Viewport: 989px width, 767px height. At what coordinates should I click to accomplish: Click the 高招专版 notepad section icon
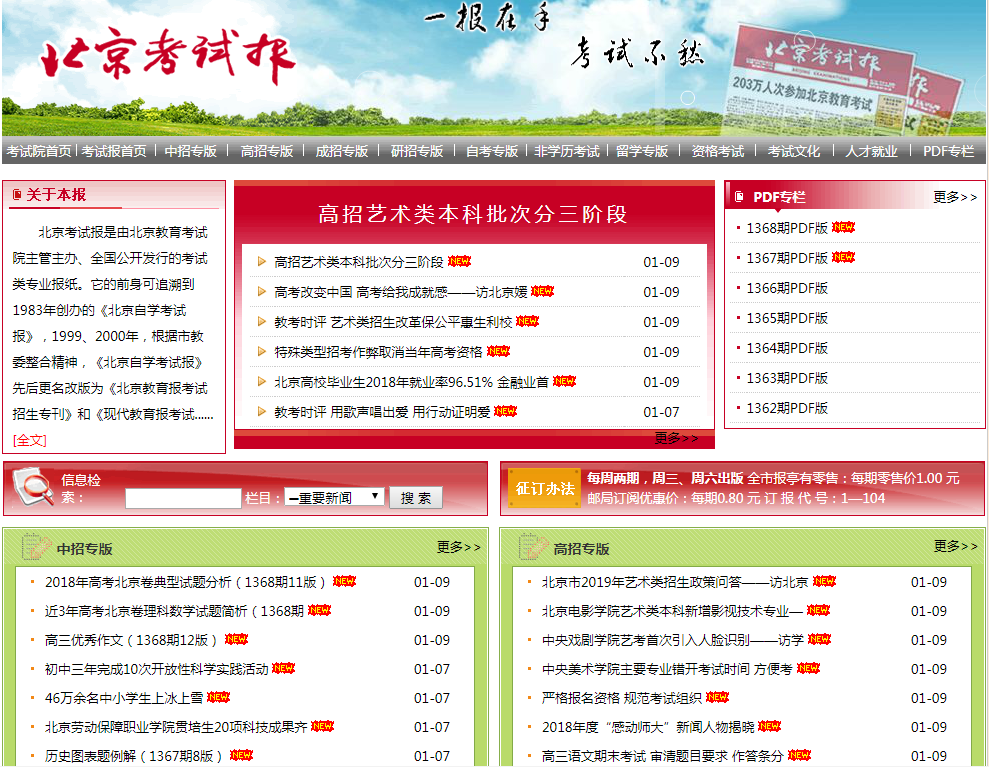[533, 547]
